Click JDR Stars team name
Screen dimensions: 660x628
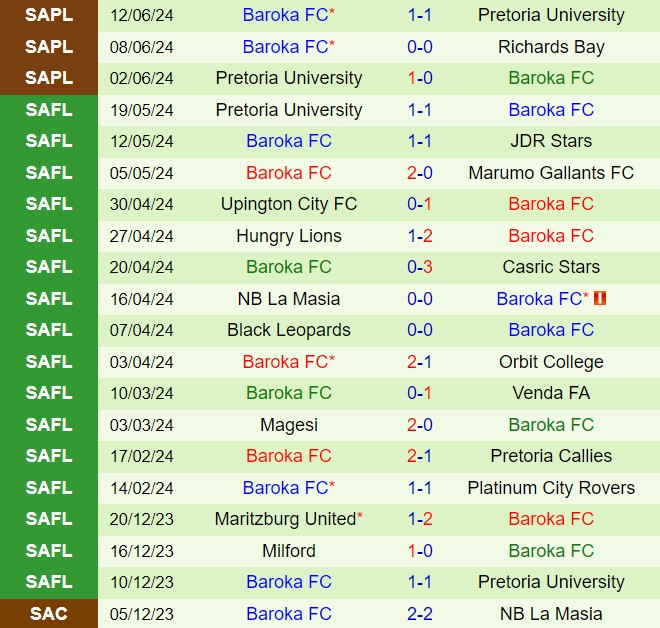(551, 141)
